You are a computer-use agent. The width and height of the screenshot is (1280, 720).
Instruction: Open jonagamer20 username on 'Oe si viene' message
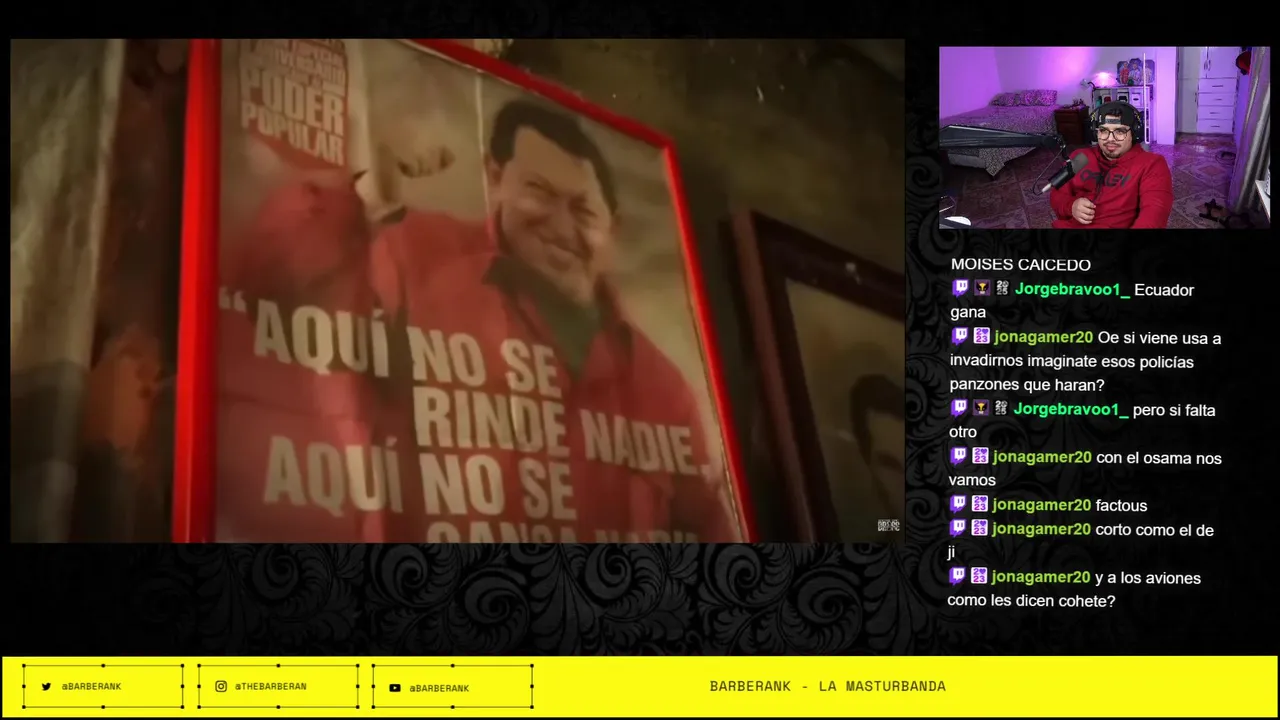(1043, 338)
